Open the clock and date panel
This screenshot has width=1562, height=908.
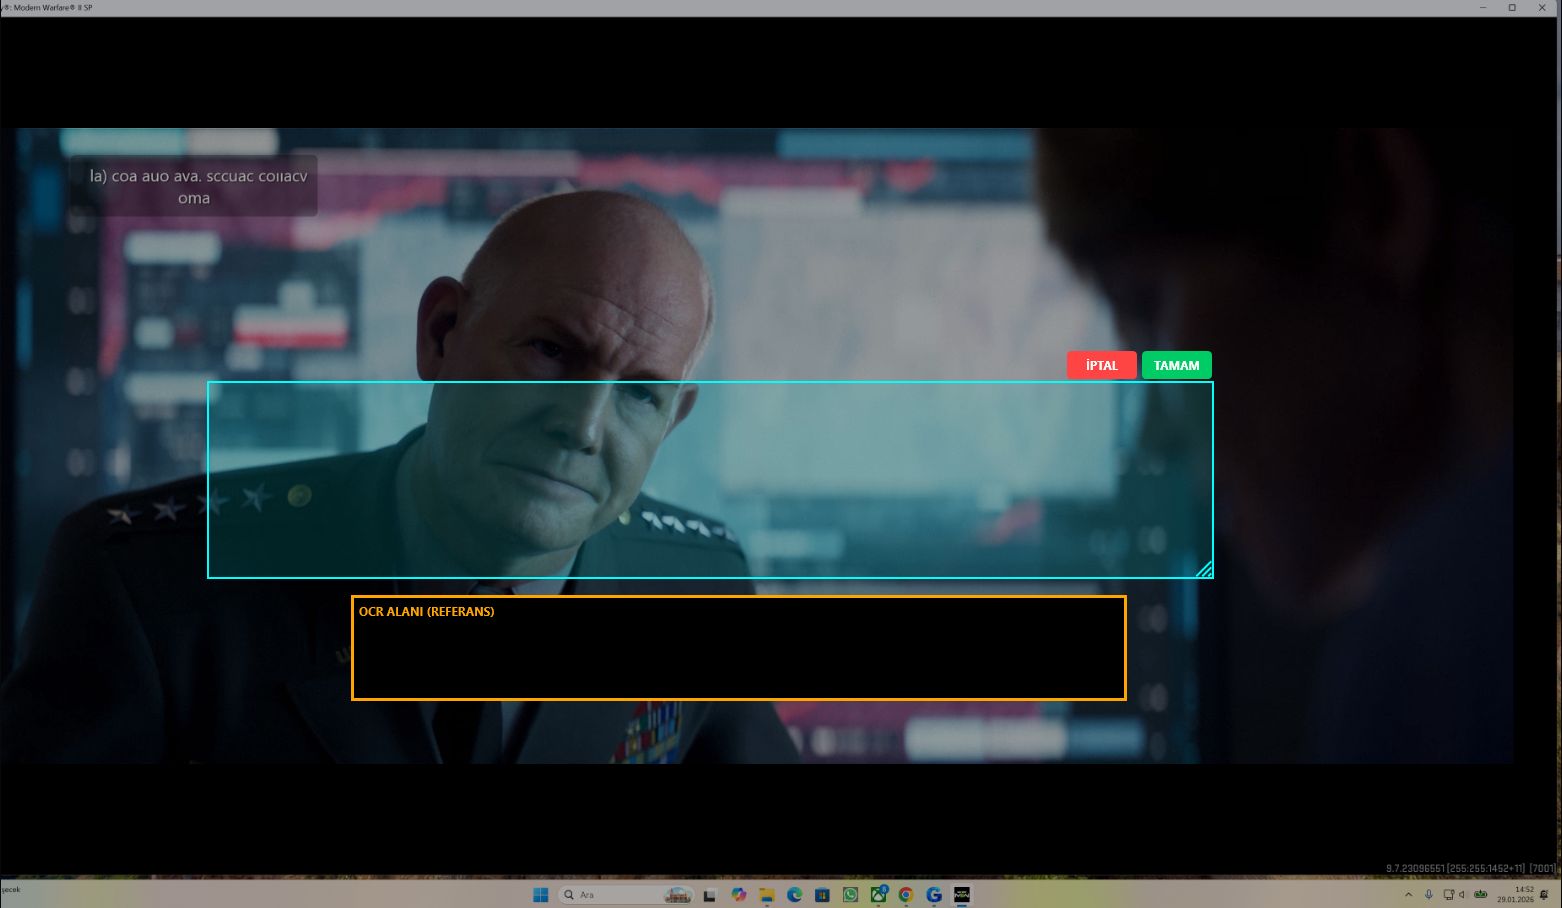pos(1515,894)
